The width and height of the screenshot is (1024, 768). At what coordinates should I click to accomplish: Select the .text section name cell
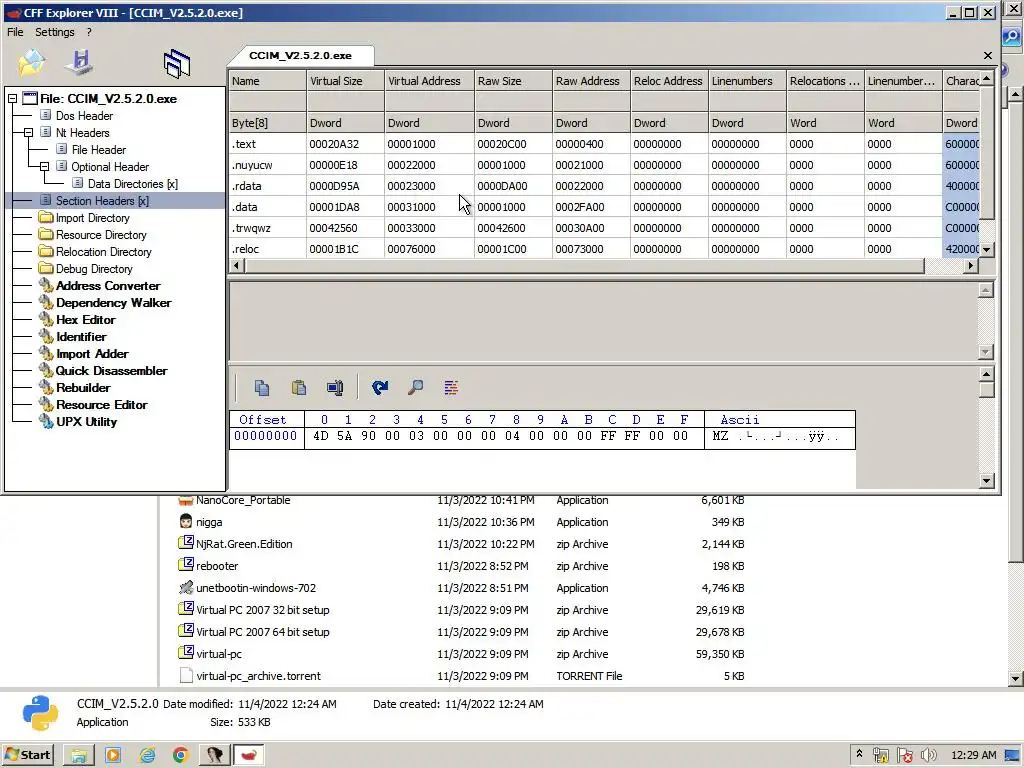(267, 144)
